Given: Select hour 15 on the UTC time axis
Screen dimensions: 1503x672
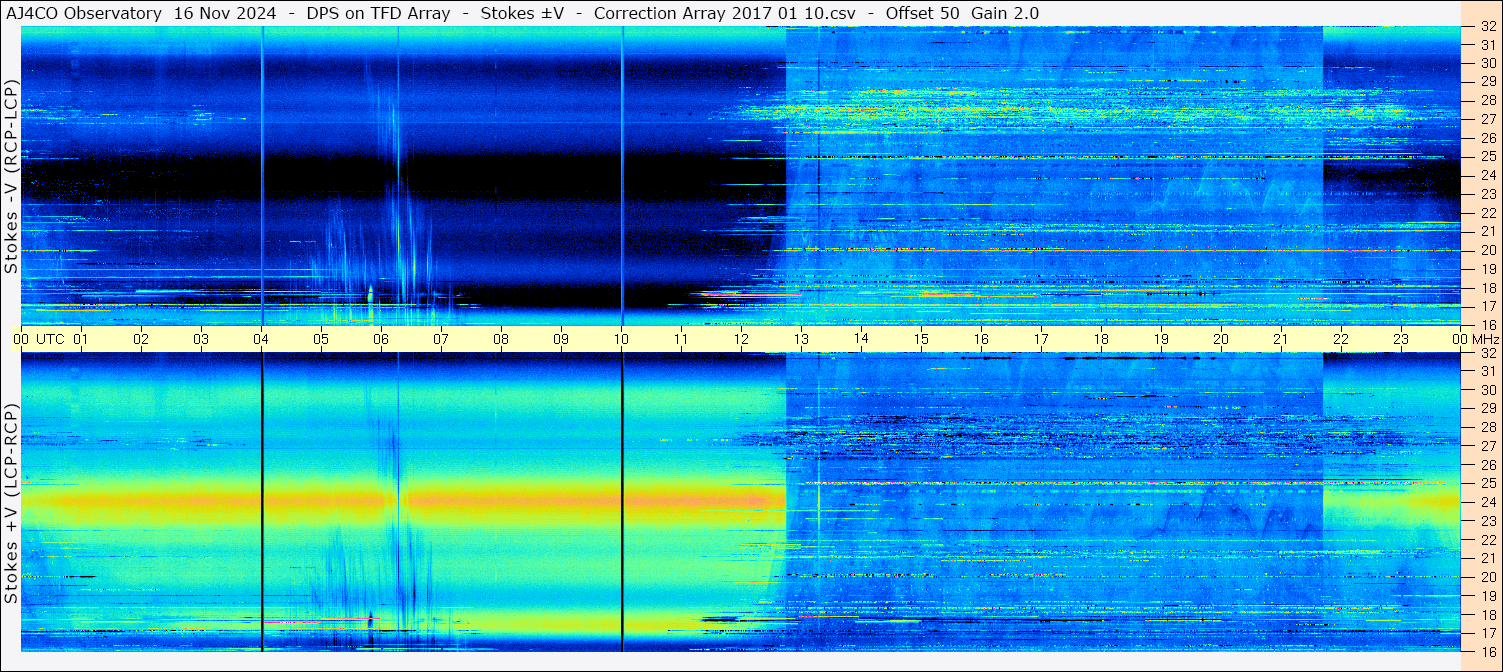Looking at the screenshot, I should 921,339.
